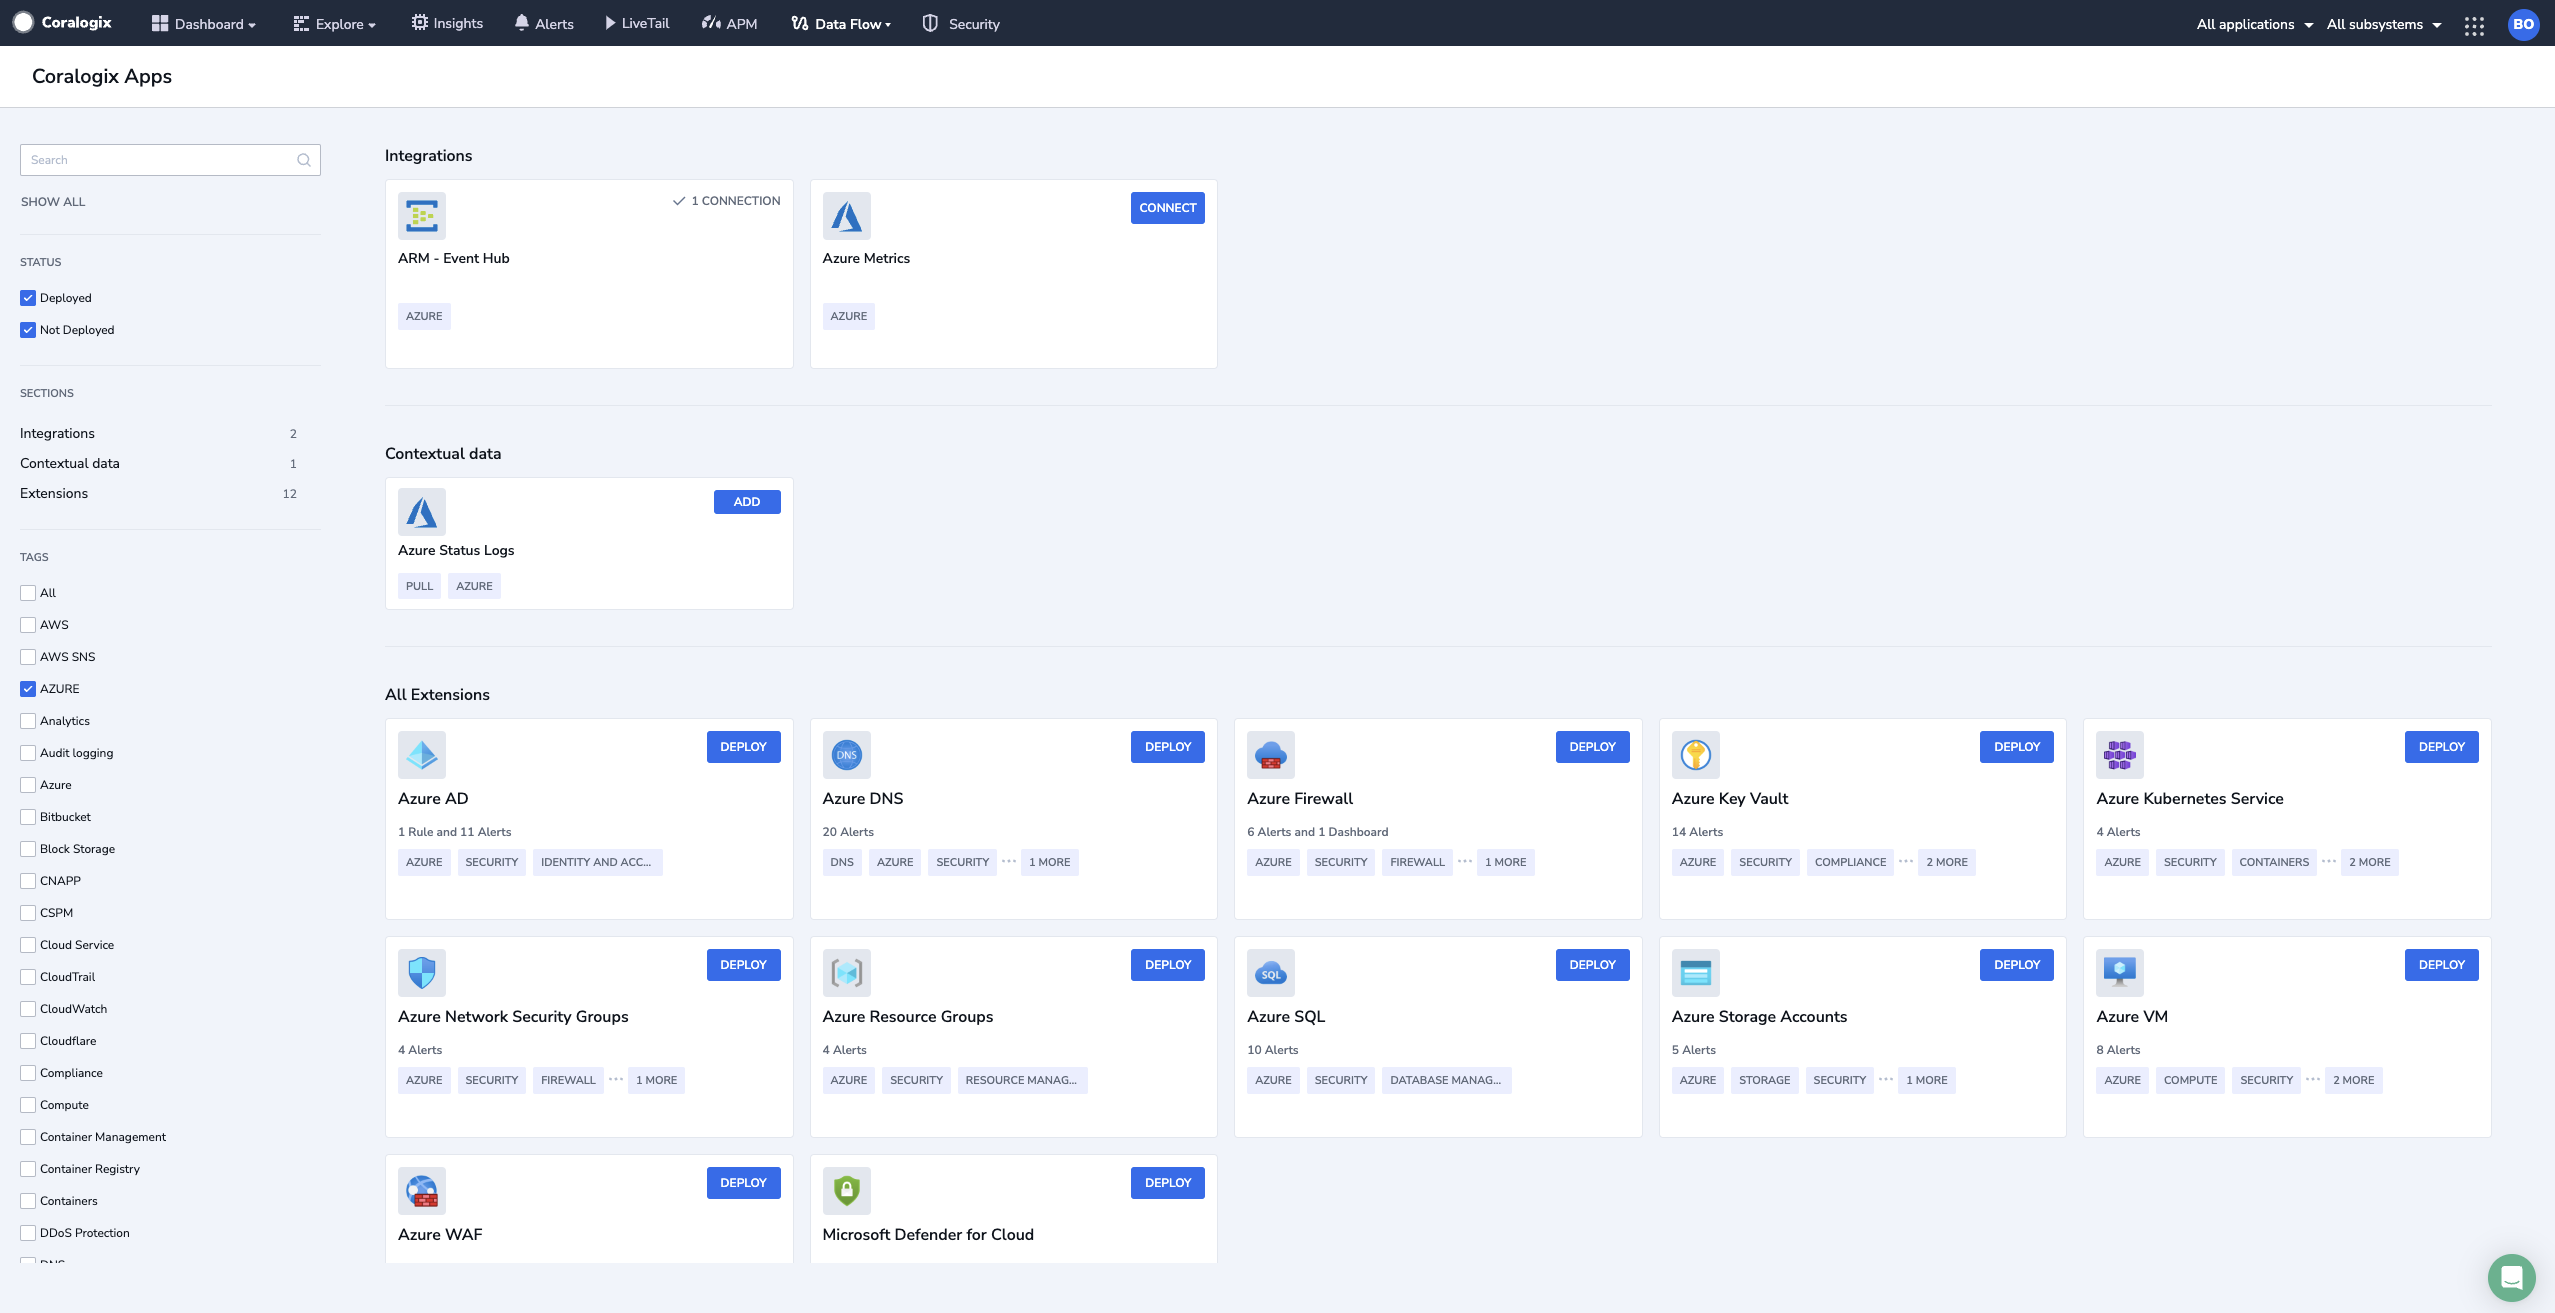Open the All subsystems dropdown
2555x1313 pixels.
(2384, 24)
